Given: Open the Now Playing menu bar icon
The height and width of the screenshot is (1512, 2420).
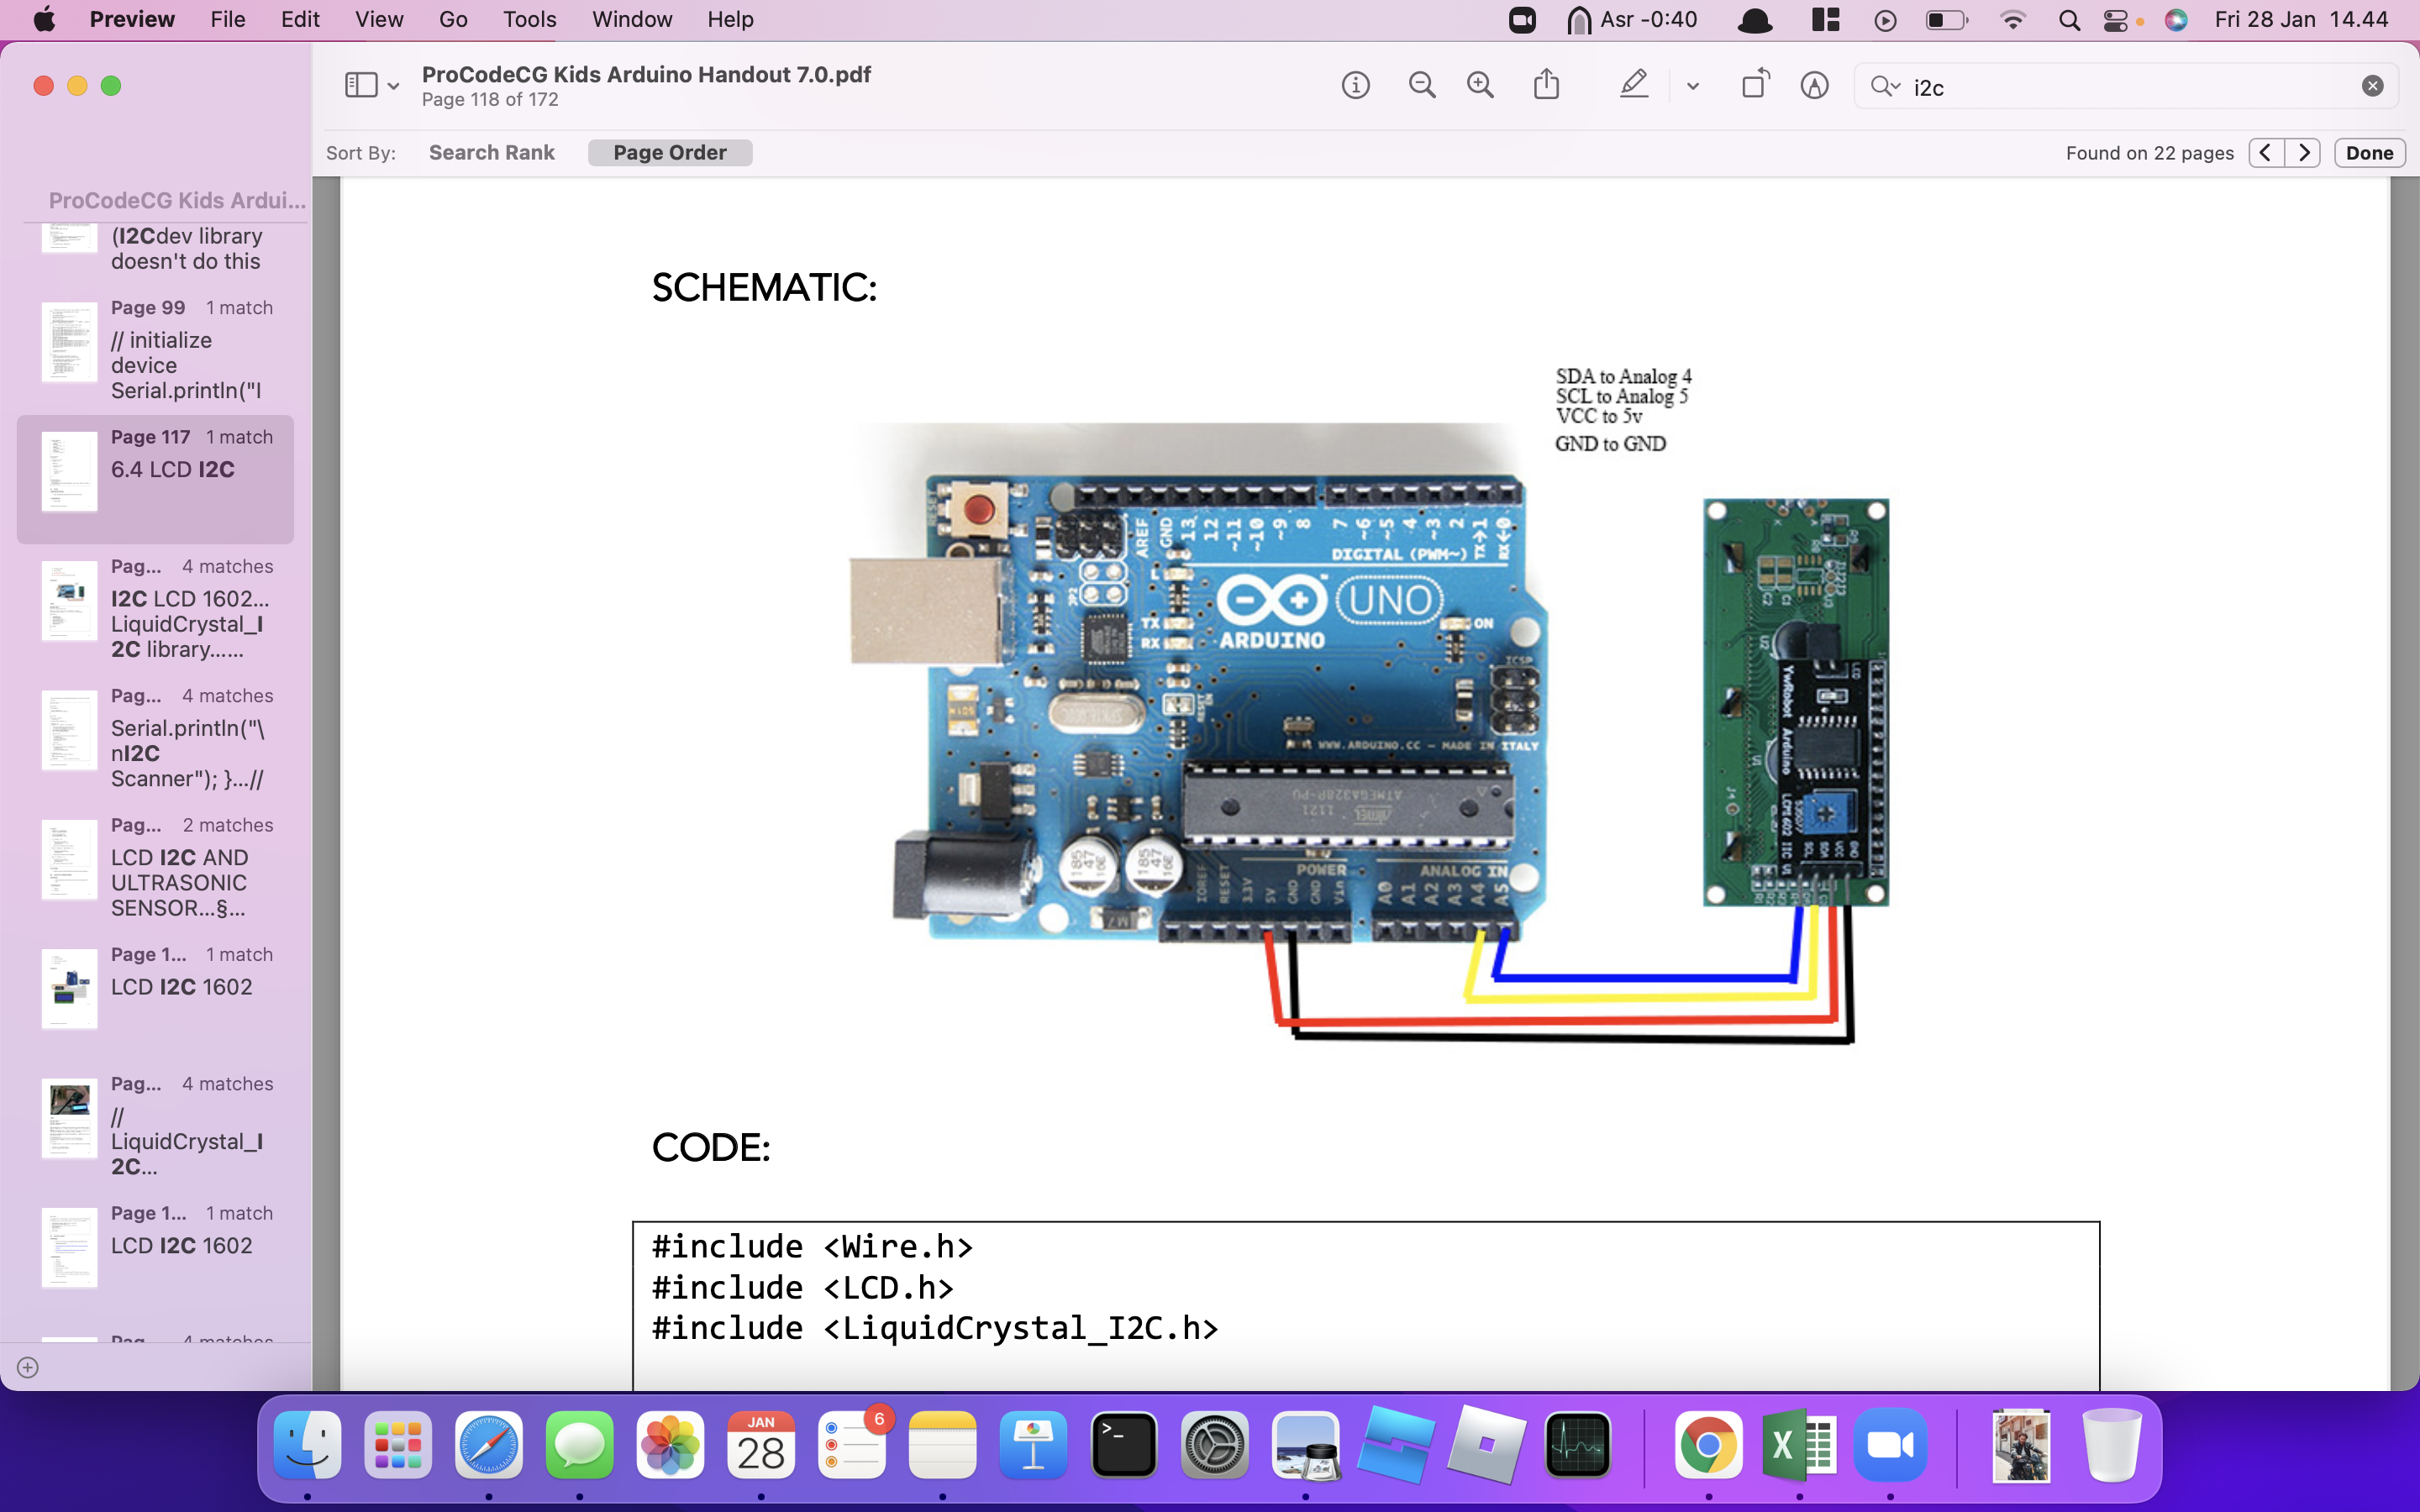Looking at the screenshot, I should point(1885,20).
